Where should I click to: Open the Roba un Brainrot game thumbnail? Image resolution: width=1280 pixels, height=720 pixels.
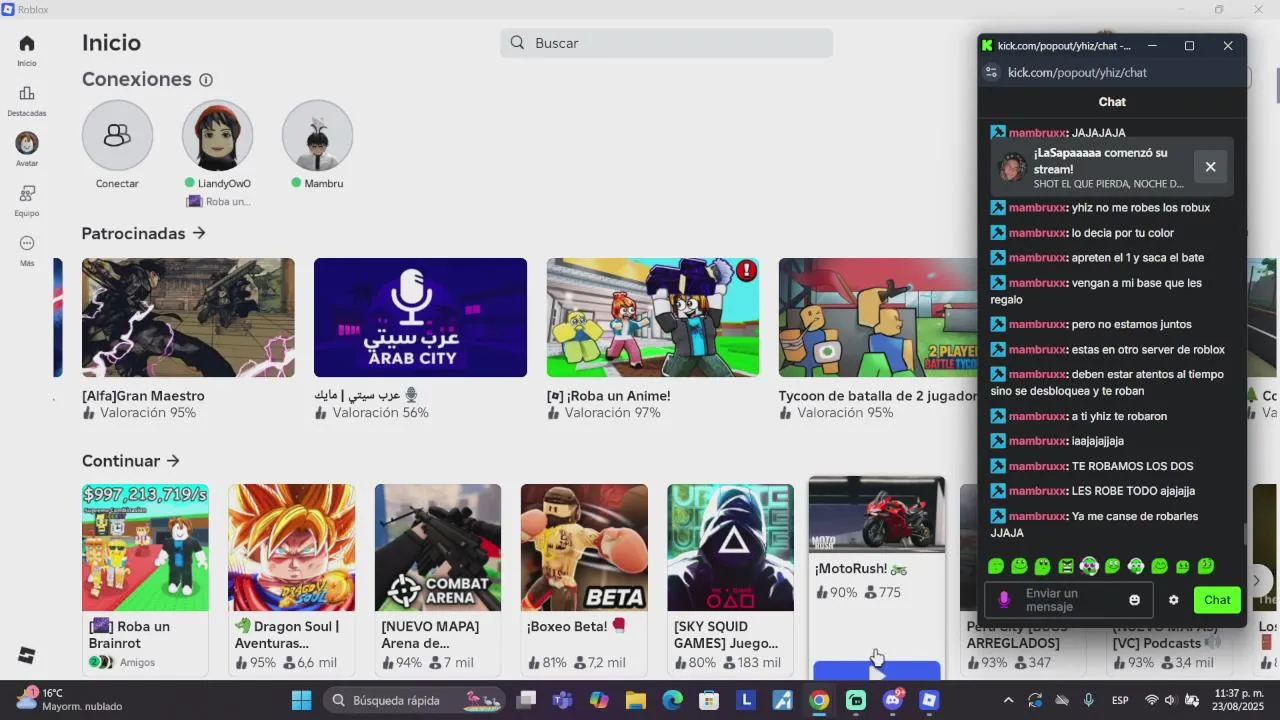click(x=145, y=547)
